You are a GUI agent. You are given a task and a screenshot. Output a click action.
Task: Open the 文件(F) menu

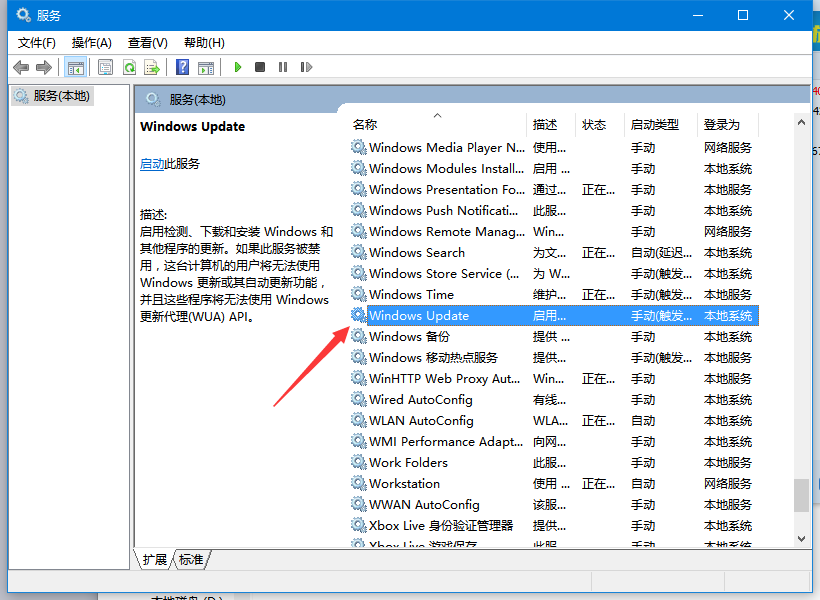[37, 43]
